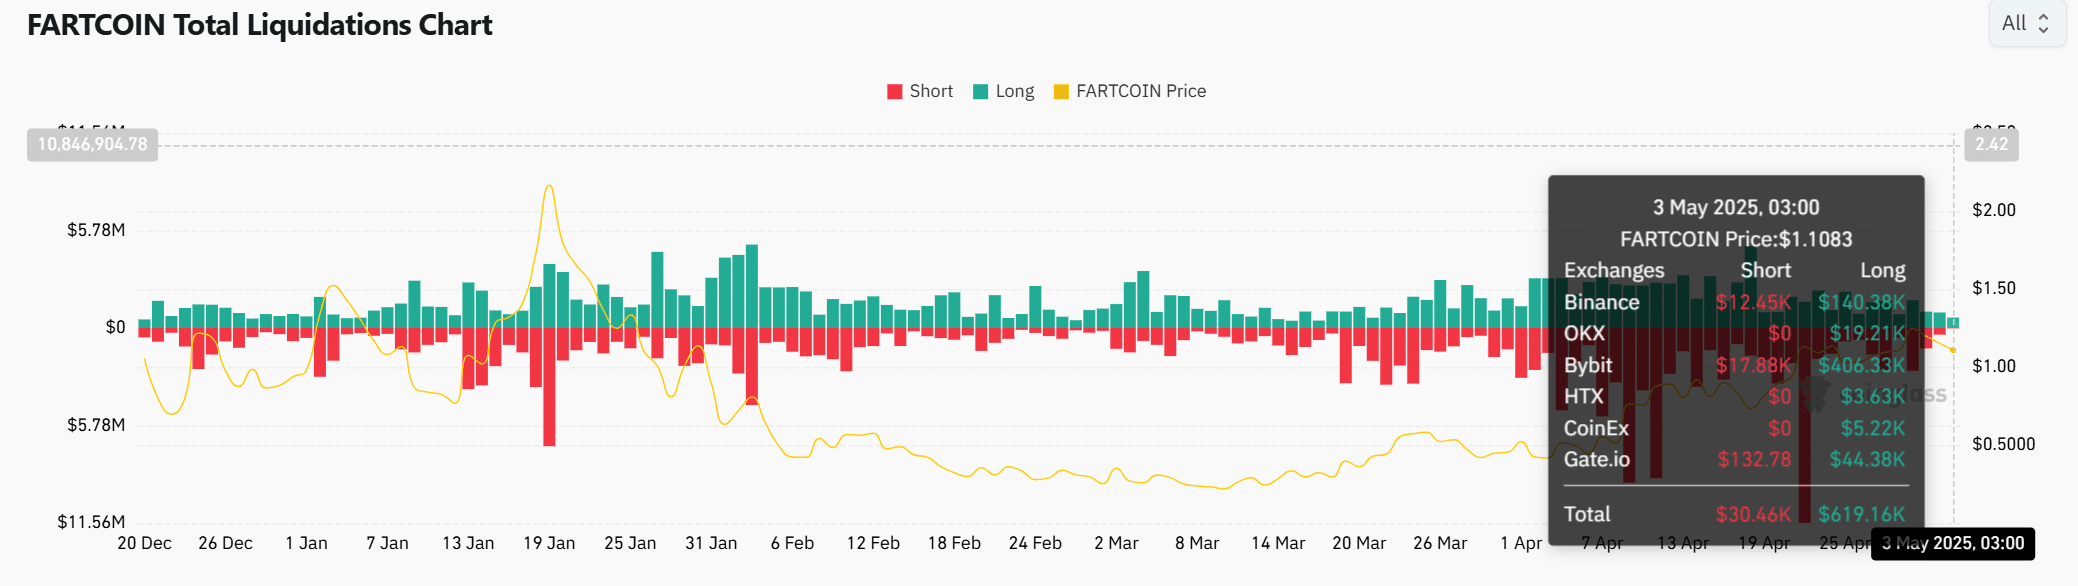Image resolution: width=2078 pixels, height=586 pixels.
Task: Click the Binance row in tooltip
Action: [1735, 302]
